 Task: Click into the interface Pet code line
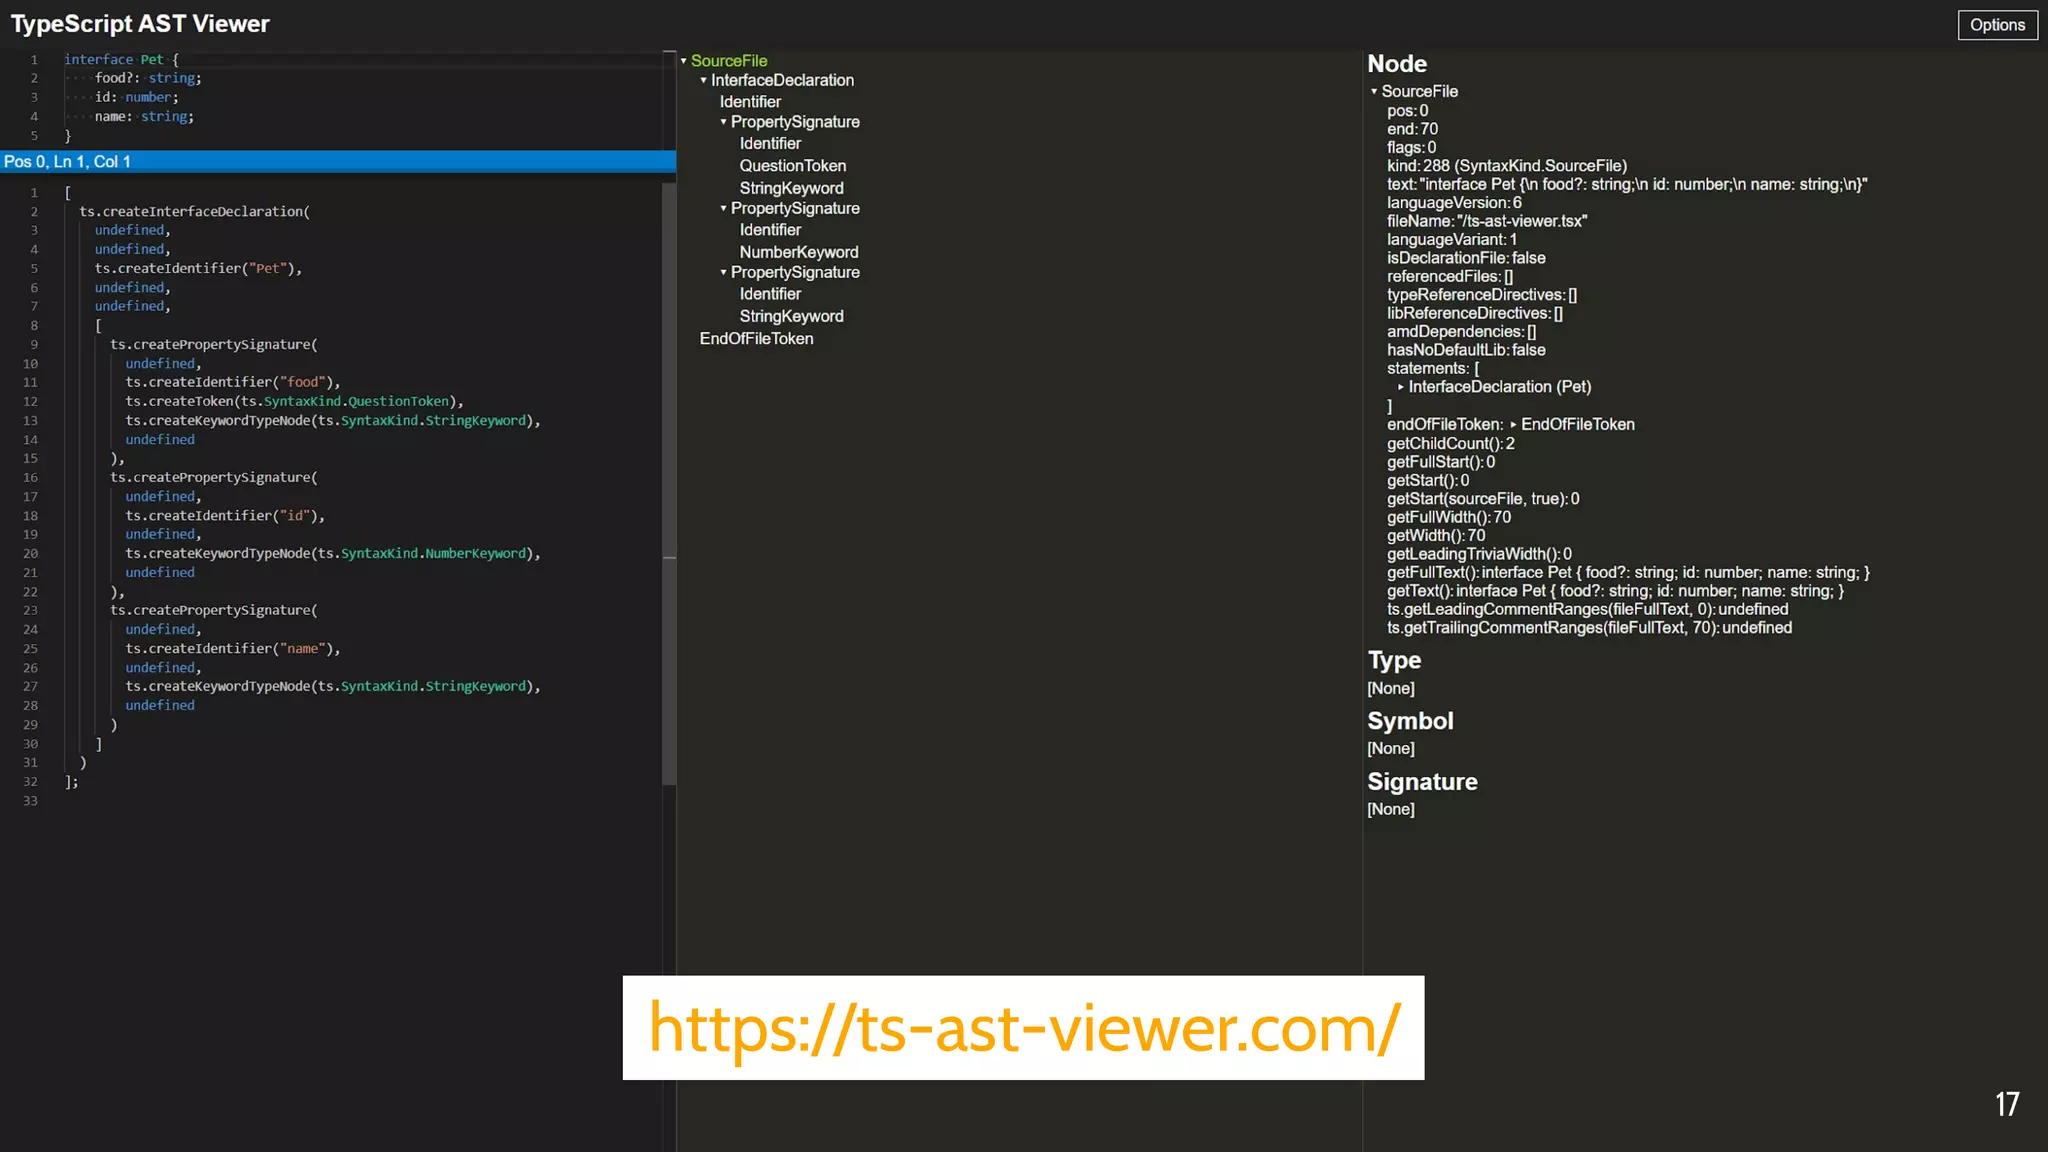(120, 60)
